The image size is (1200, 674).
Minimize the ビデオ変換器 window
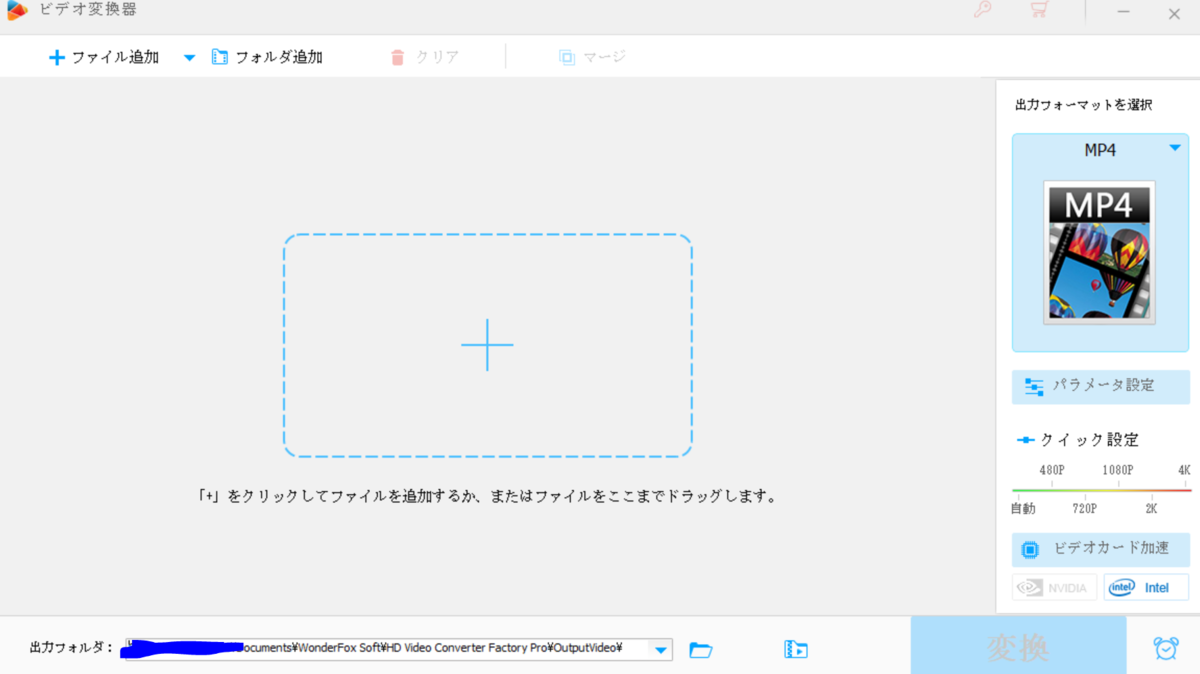pyautogui.click(x=1126, y=12)
